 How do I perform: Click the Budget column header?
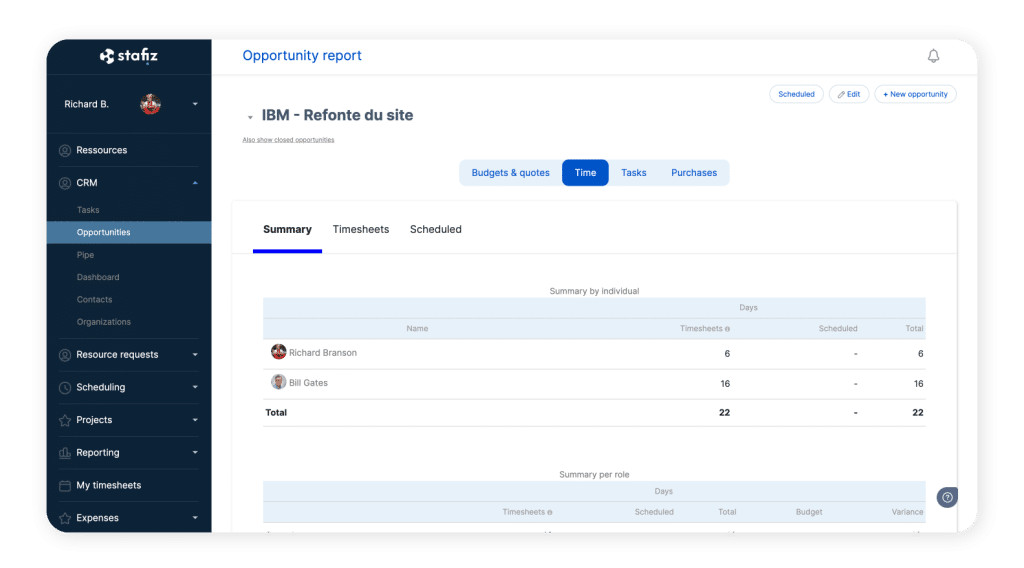click(808, 512)
